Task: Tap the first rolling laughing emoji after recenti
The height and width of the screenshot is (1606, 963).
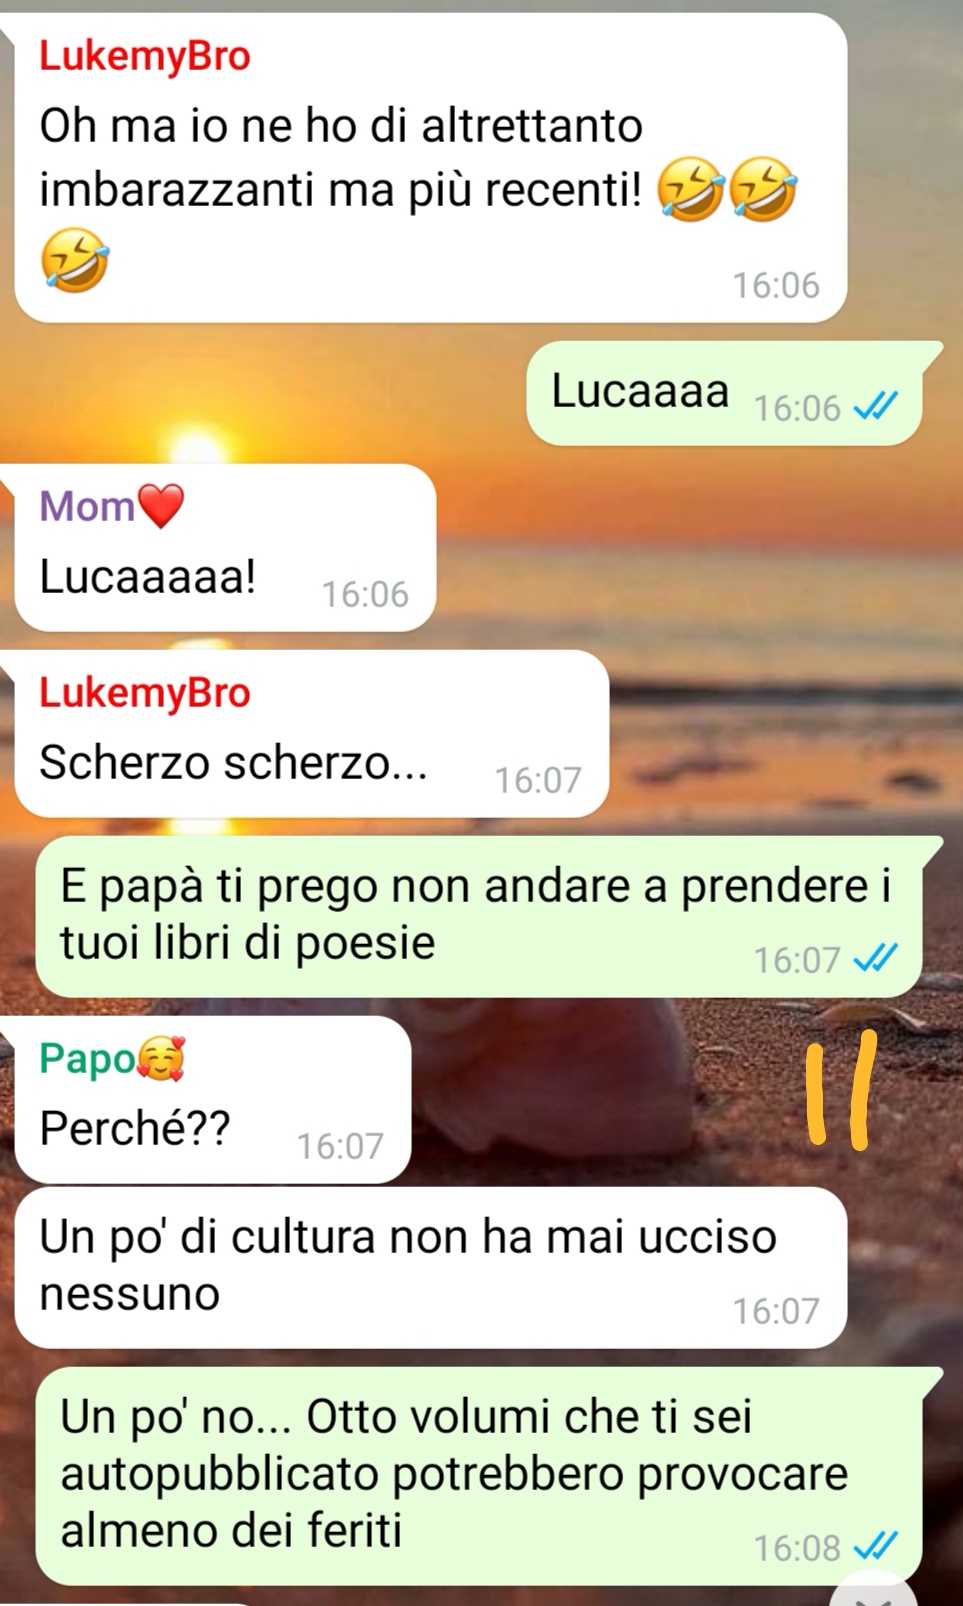Action: (x=691, y=189)
